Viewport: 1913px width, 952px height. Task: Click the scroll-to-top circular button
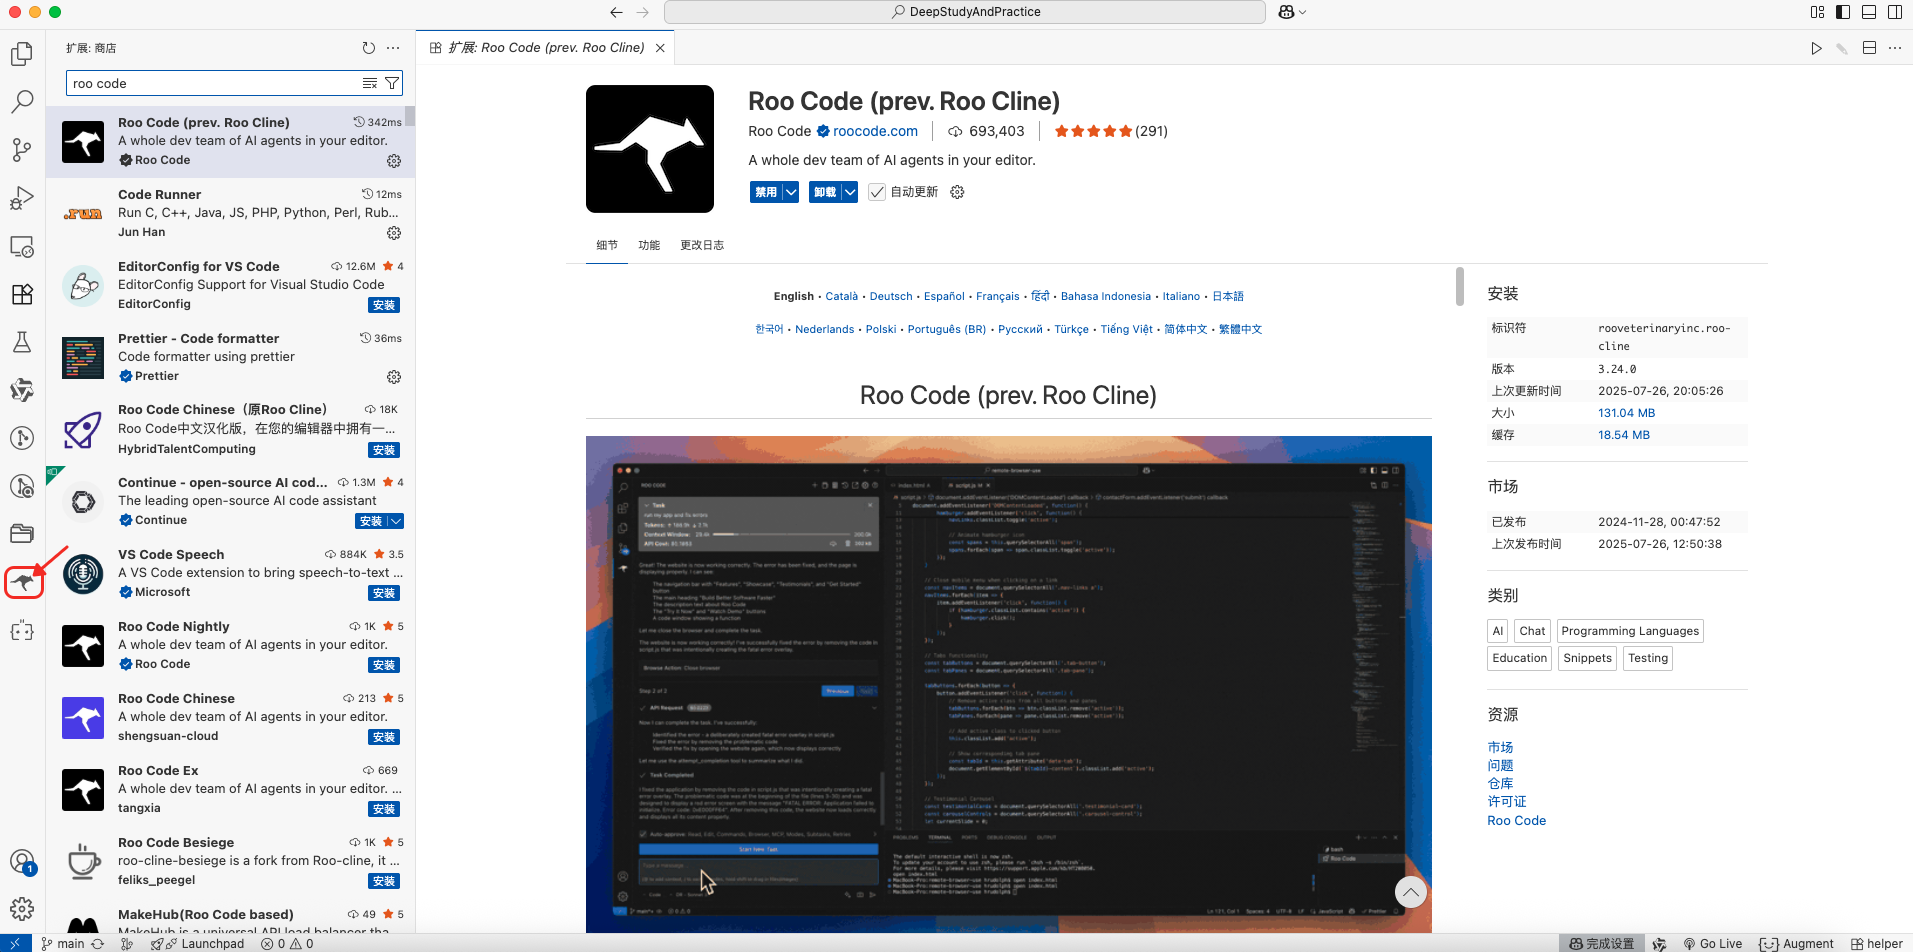coord(1410,891)
